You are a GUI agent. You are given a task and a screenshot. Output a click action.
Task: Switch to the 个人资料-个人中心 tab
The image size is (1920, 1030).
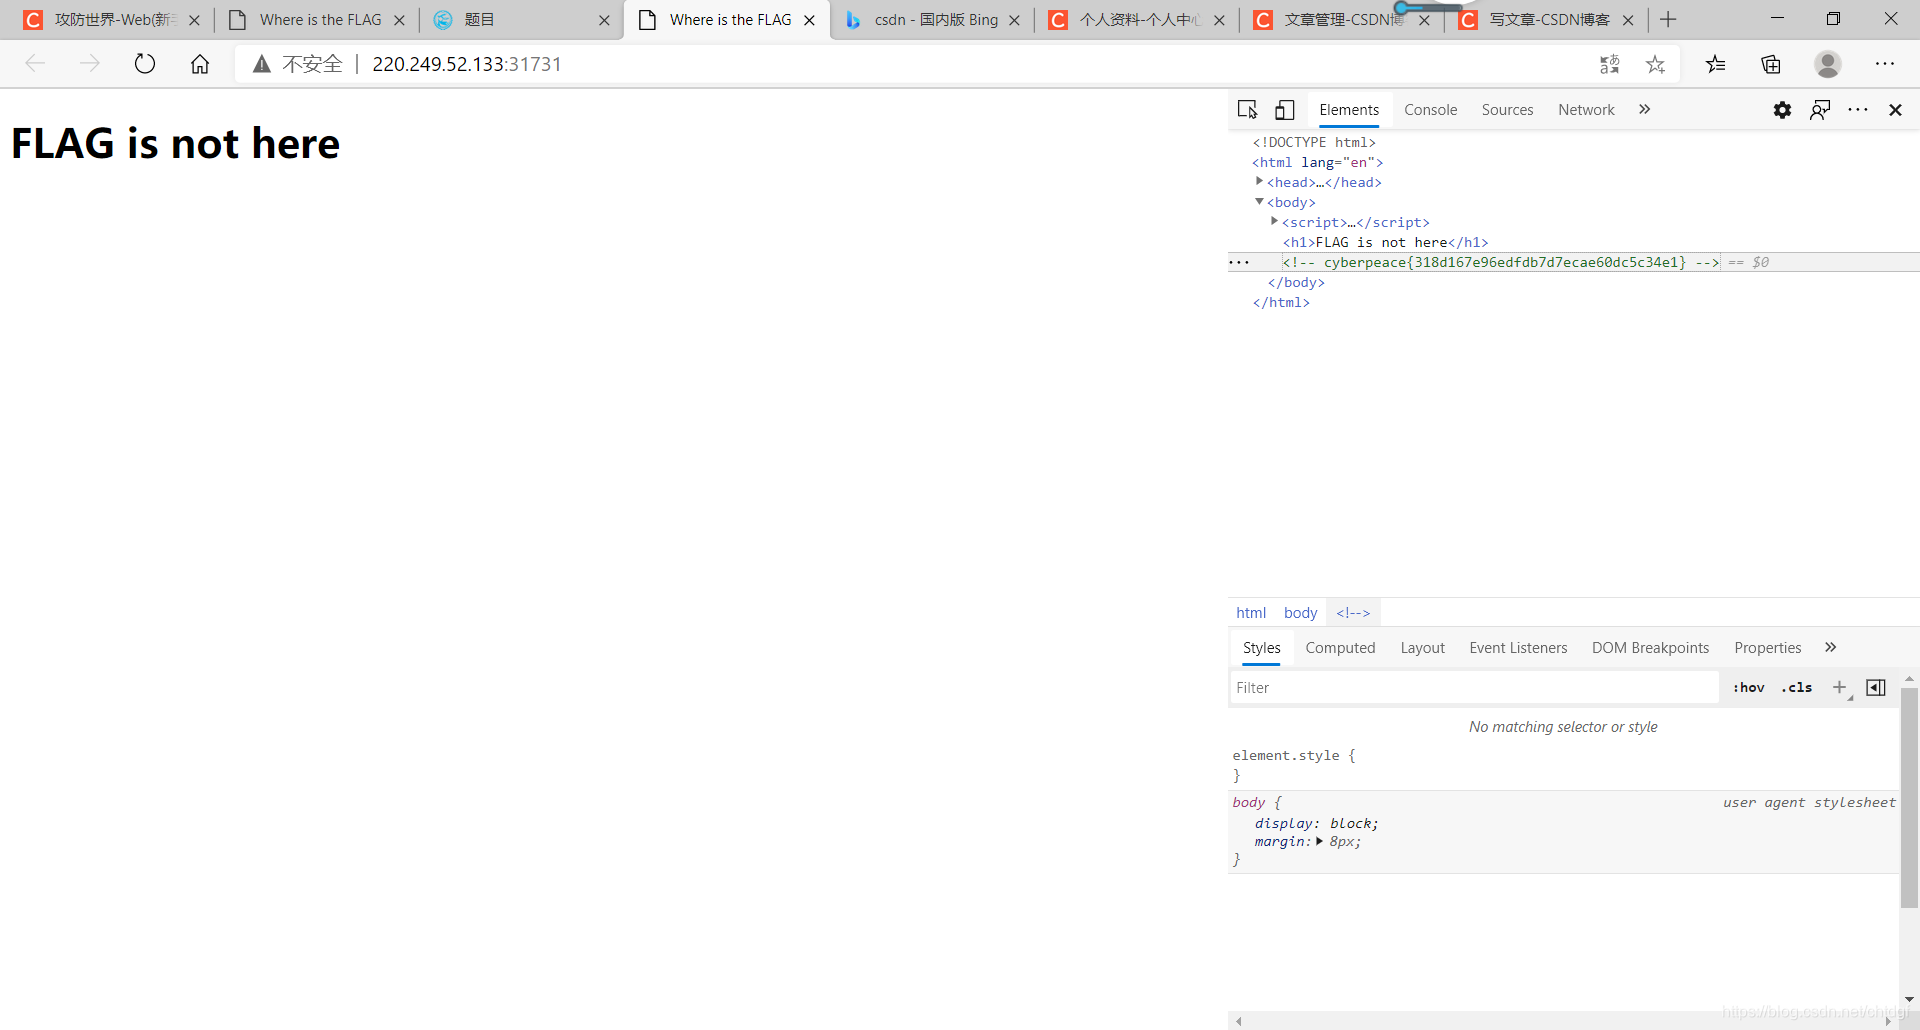click(1136, 20)
